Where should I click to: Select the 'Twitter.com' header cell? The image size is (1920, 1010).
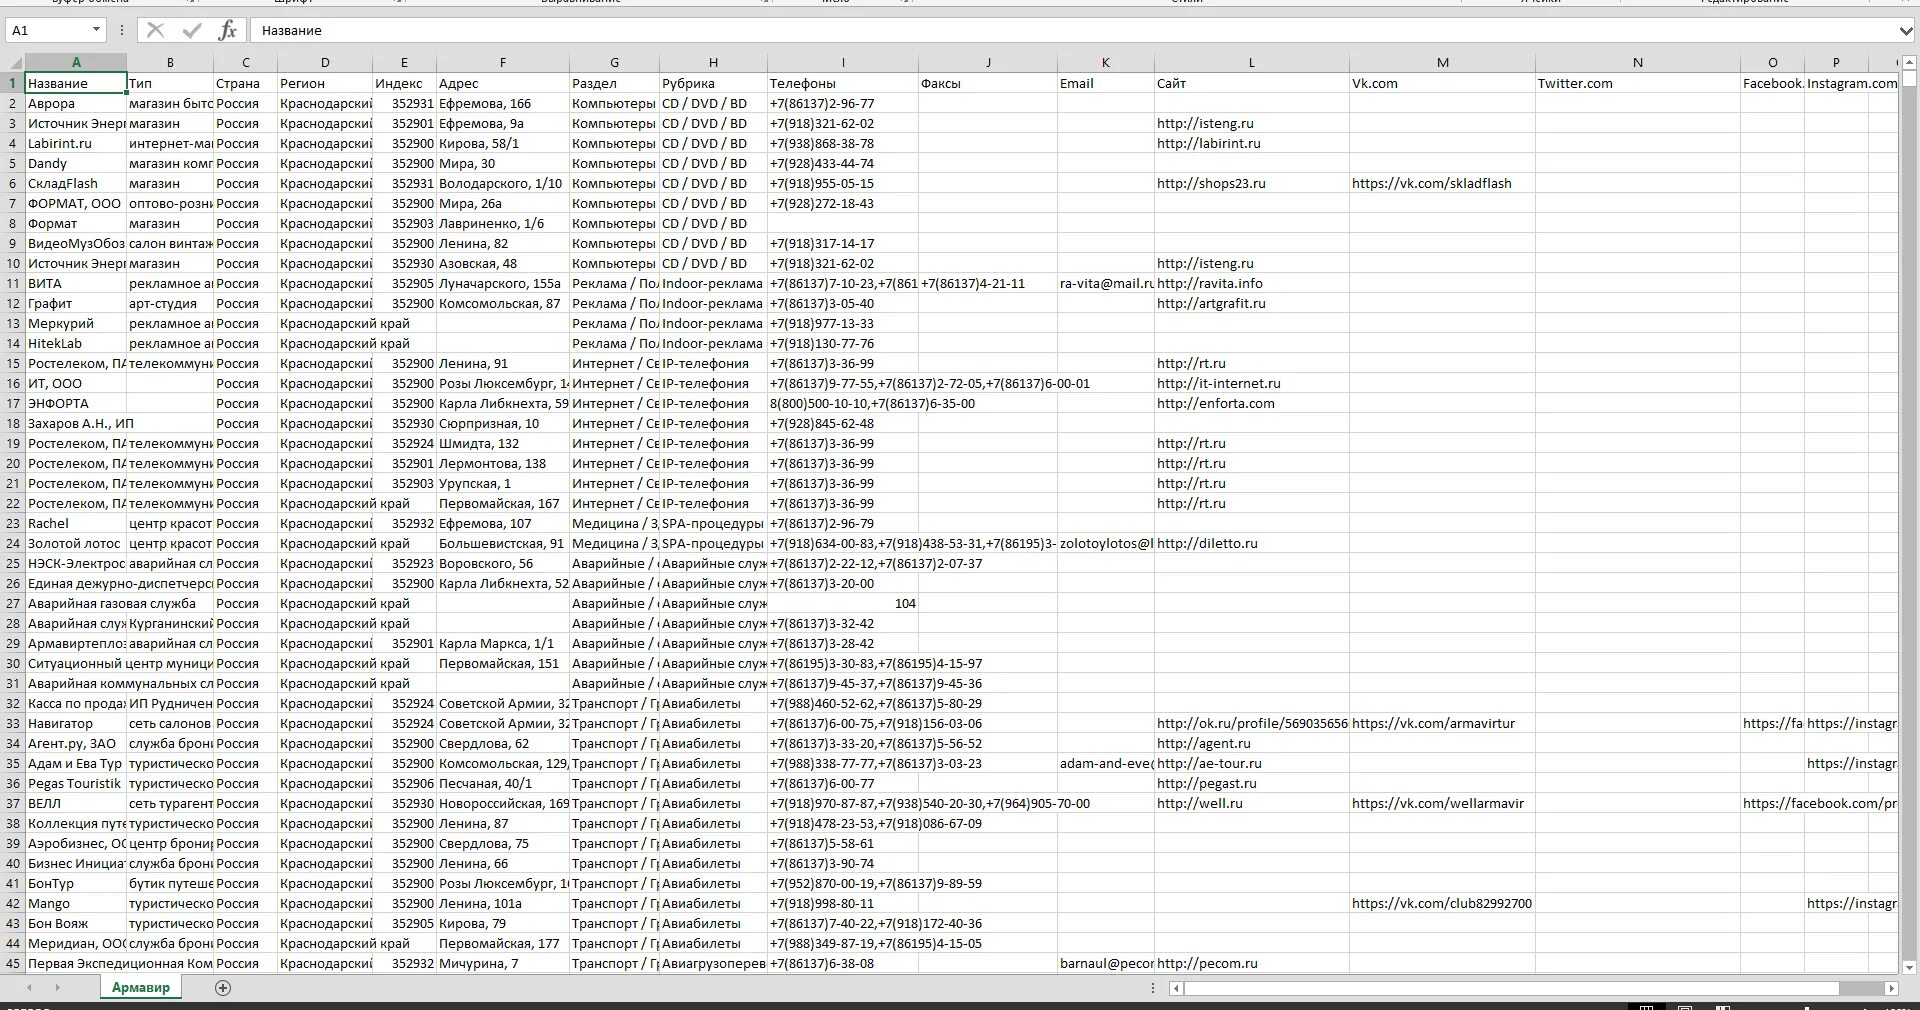pyautogui.click(x=1638, y=84)
